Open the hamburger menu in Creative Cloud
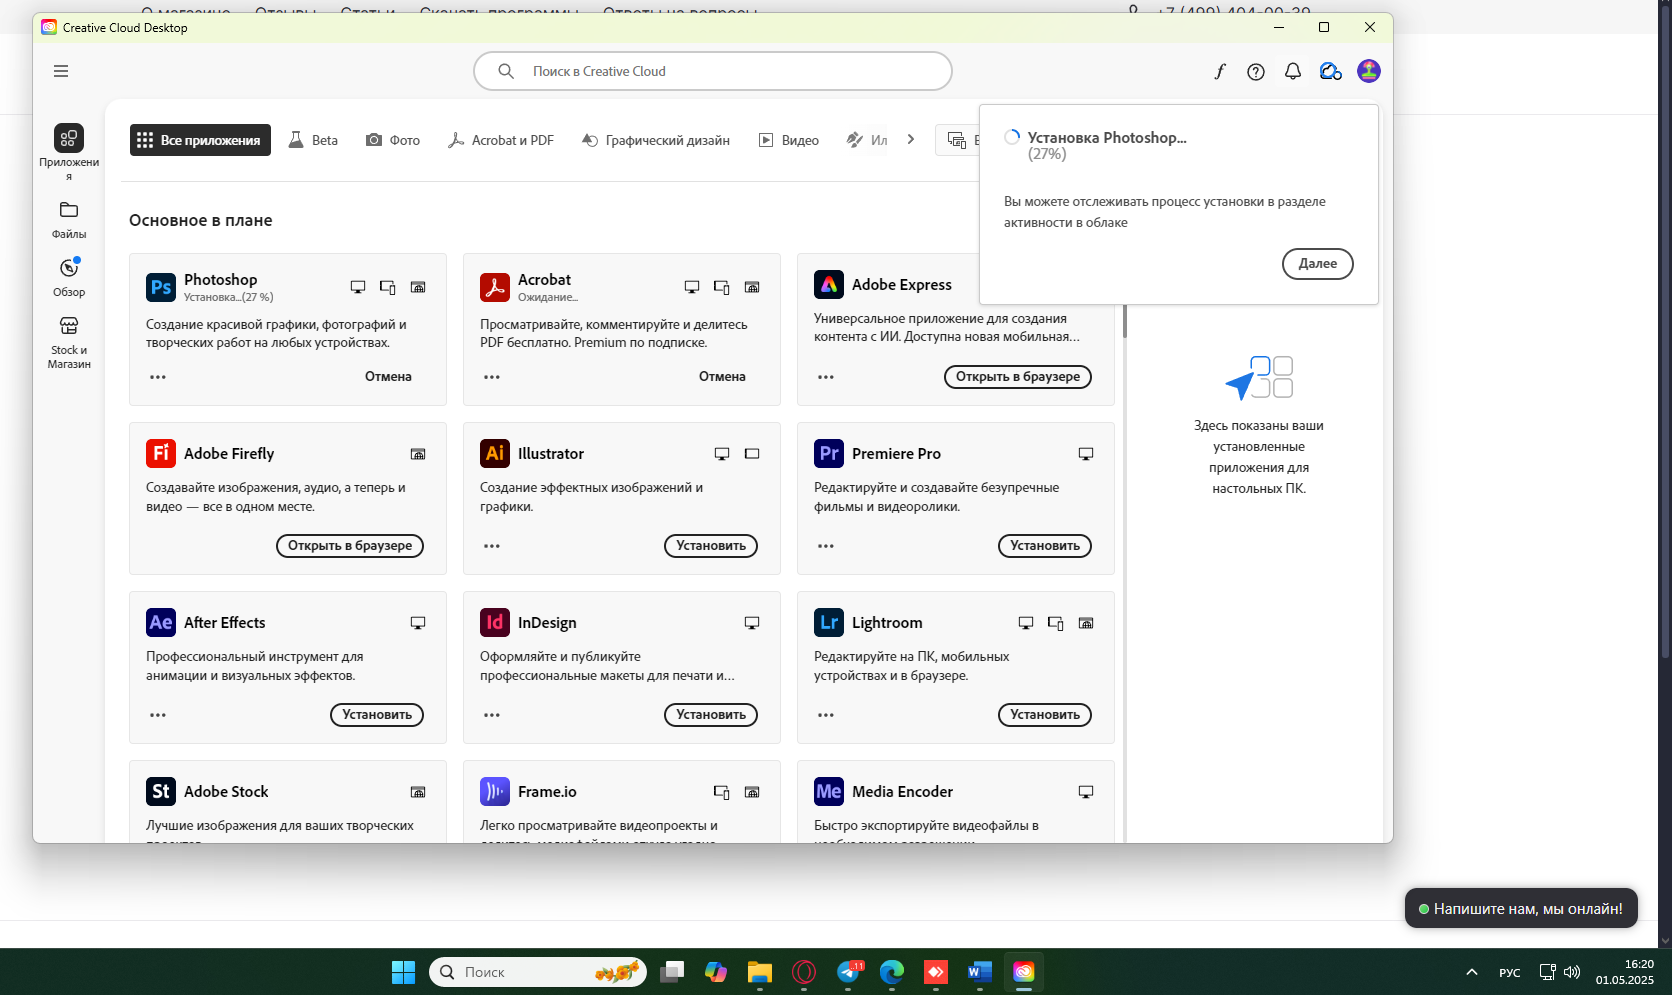This screenshot has width=1672, height=995. point(61,71)
